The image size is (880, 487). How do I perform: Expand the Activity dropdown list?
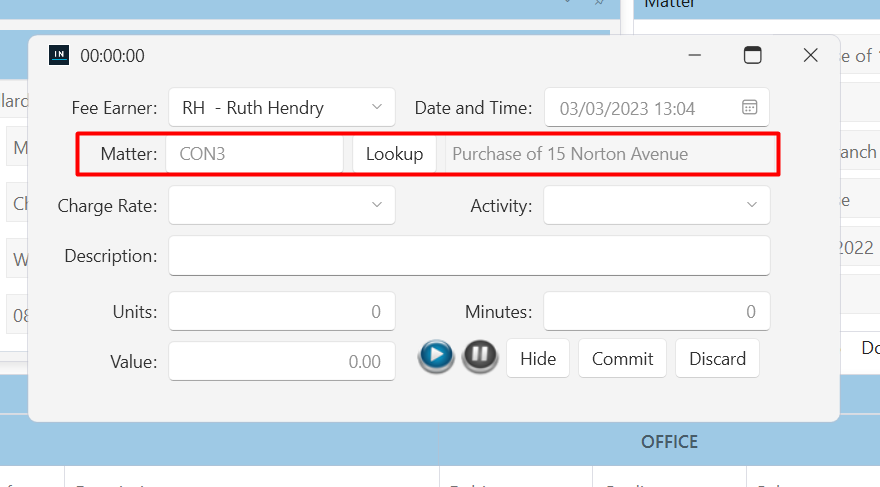pos(752,205)
